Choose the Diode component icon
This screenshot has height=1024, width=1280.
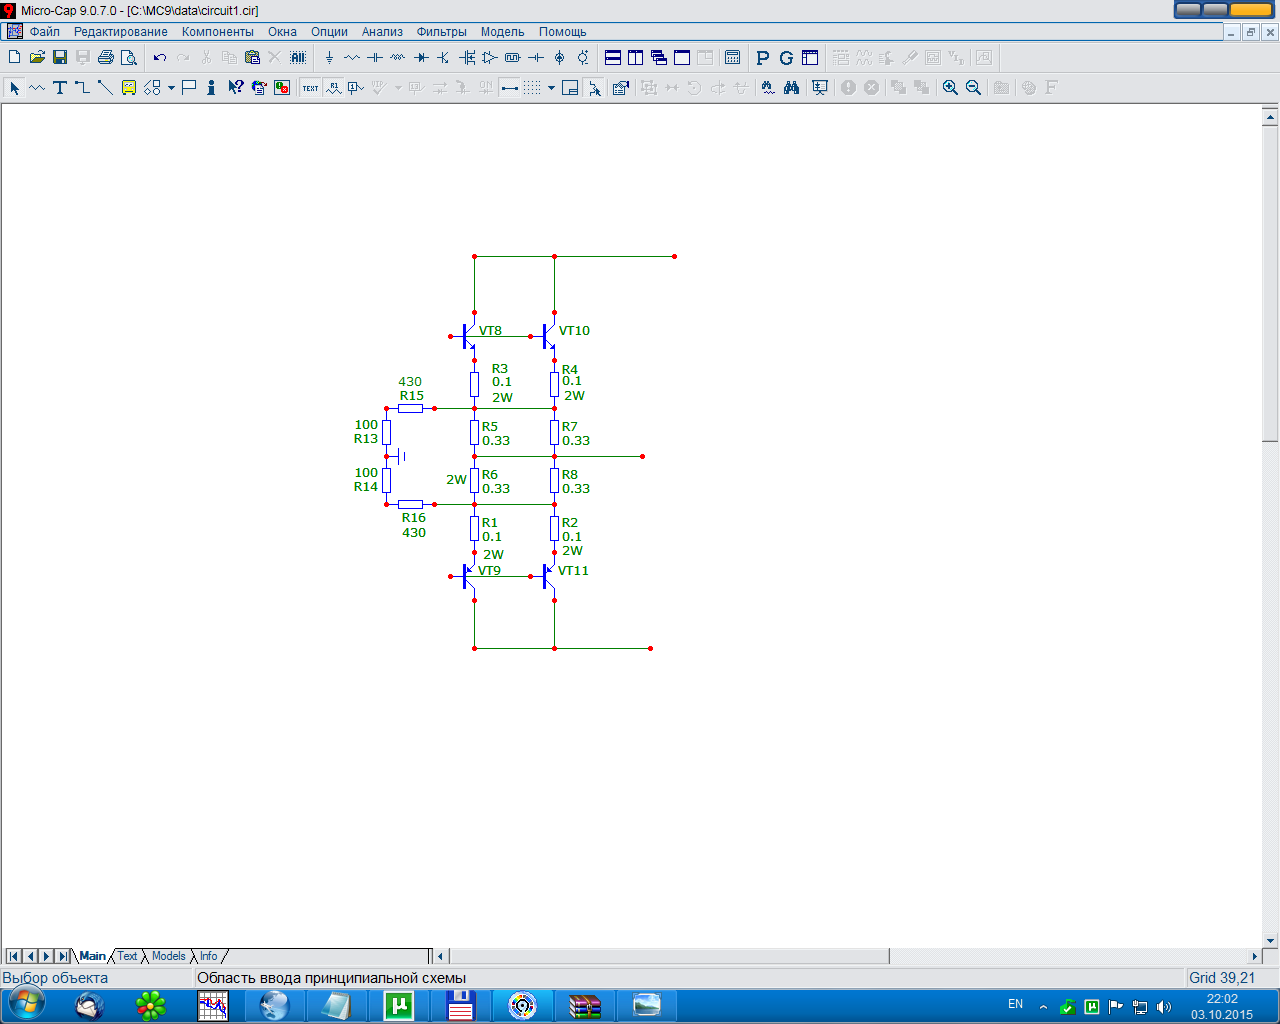point(421,58)
